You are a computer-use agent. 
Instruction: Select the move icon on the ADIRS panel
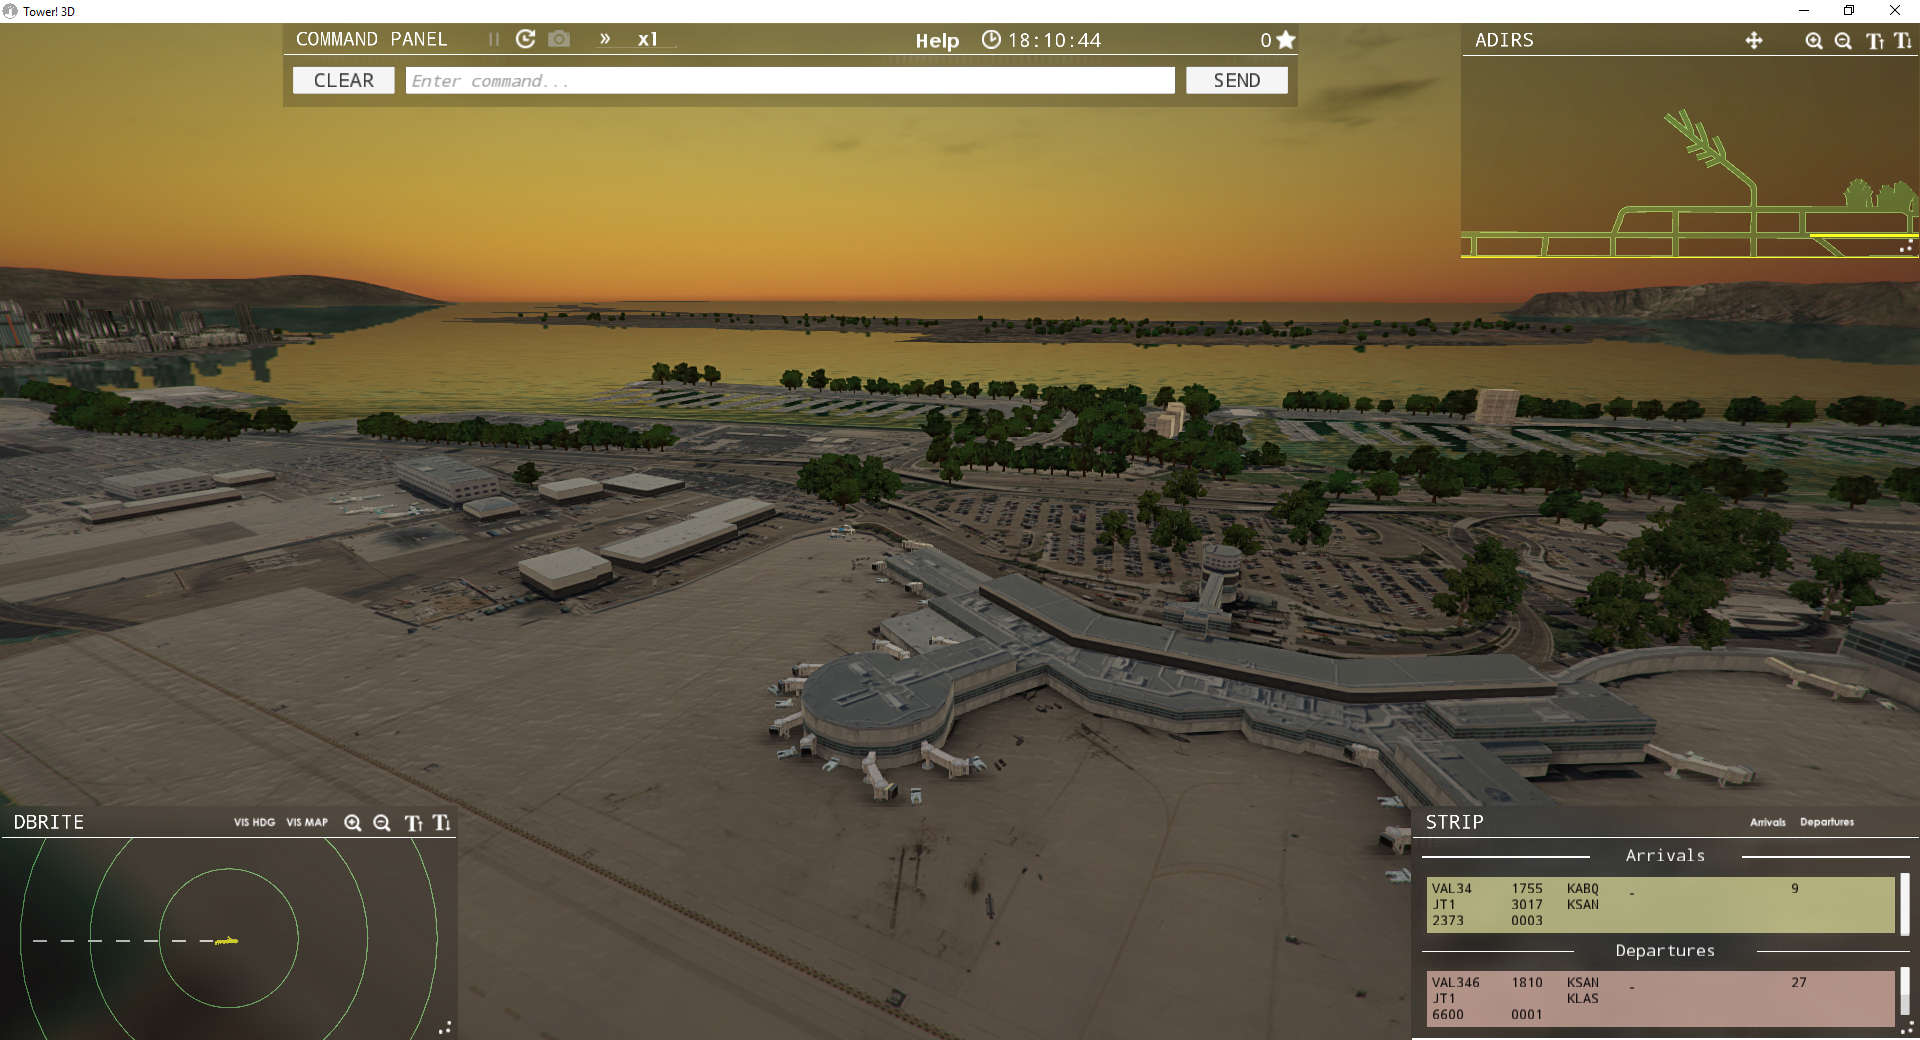(x=1754, y=41)
